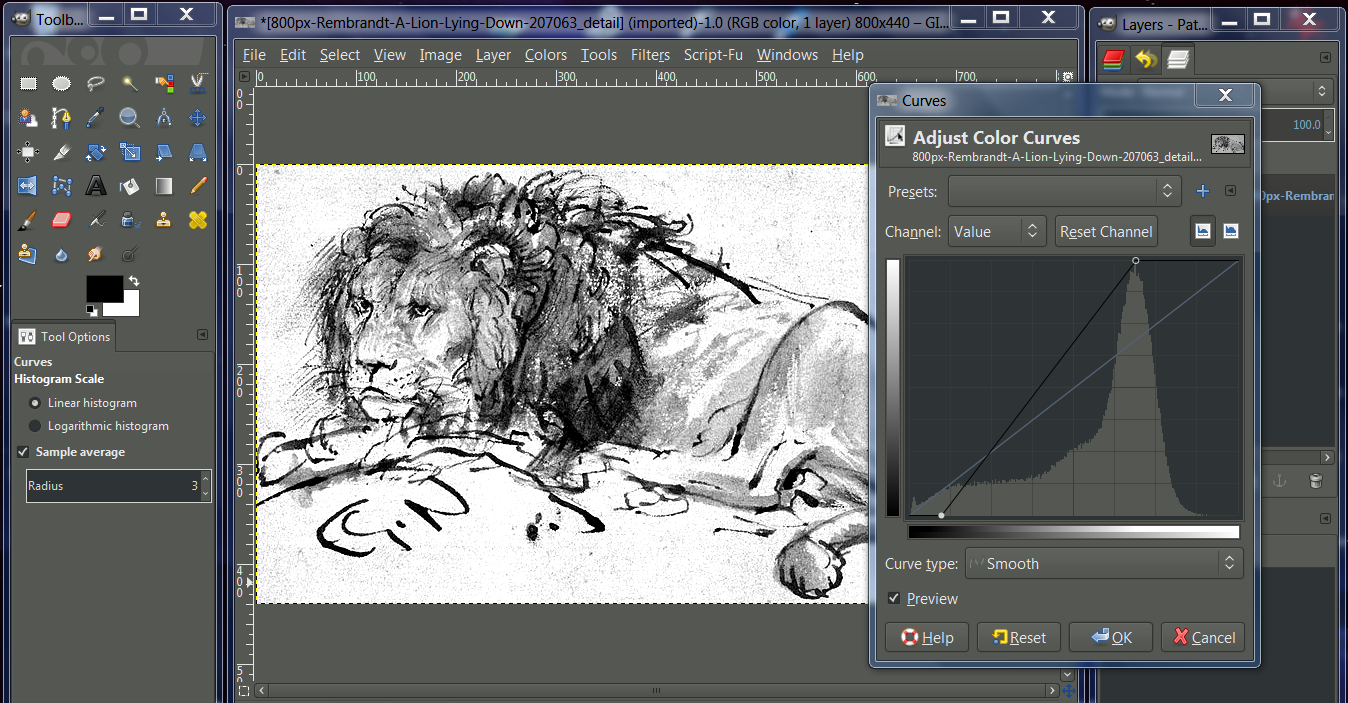Open the Curves presets menu arrow

[1231, 191]
